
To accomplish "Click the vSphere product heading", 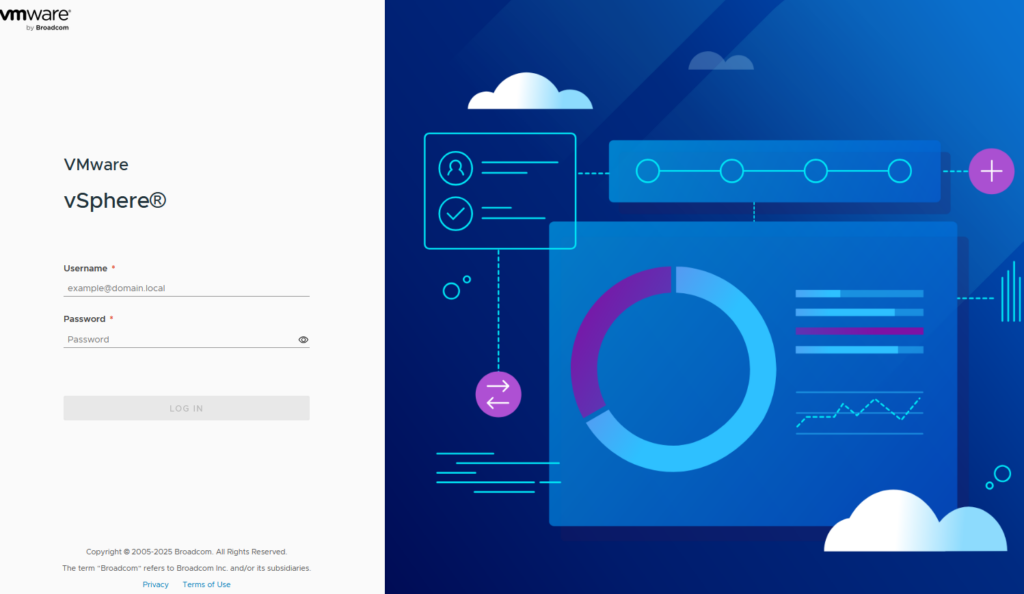I will point(115,200).
